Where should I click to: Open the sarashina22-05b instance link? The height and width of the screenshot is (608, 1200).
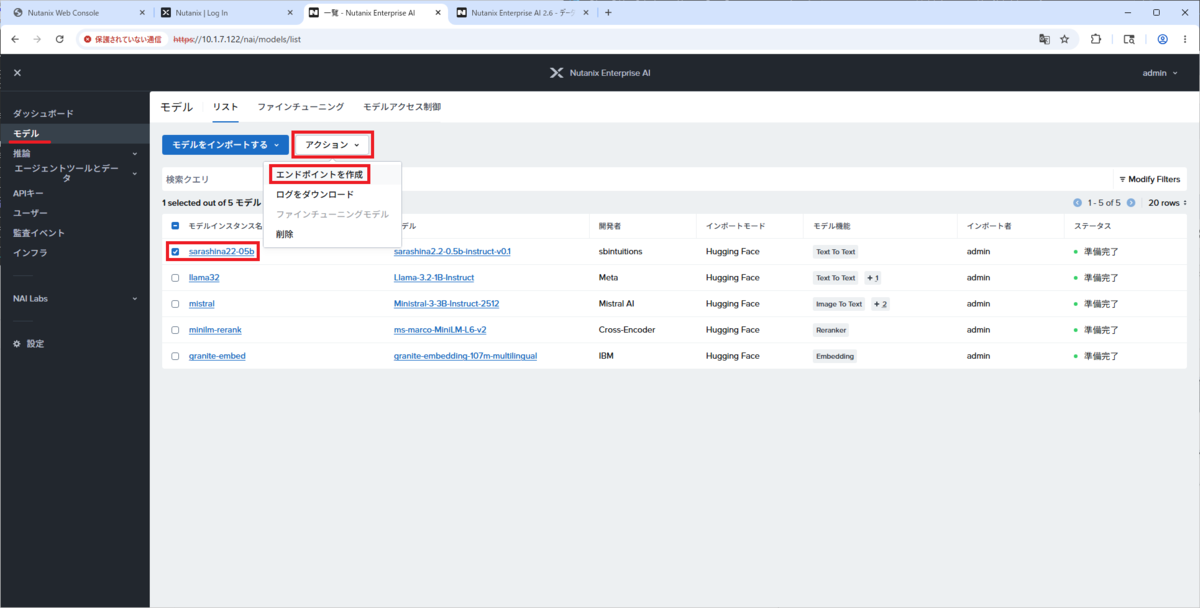(x=222, y=252)
